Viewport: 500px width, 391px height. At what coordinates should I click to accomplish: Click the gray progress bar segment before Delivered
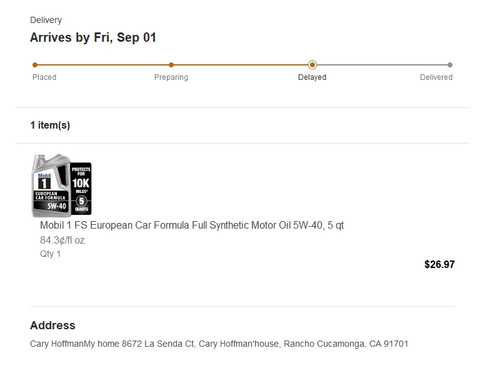tap(382, 65)
